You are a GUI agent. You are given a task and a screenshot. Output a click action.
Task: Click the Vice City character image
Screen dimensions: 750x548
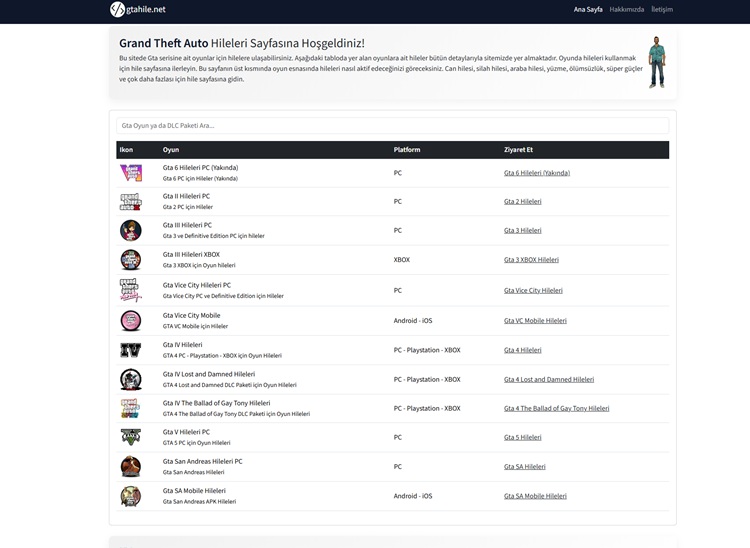pyautogui.click(x=656, y=63)
